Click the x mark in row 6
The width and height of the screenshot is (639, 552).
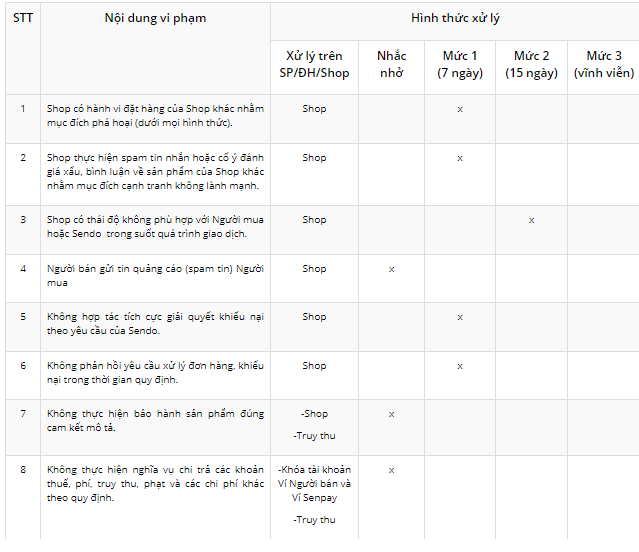tap(460, 366)
